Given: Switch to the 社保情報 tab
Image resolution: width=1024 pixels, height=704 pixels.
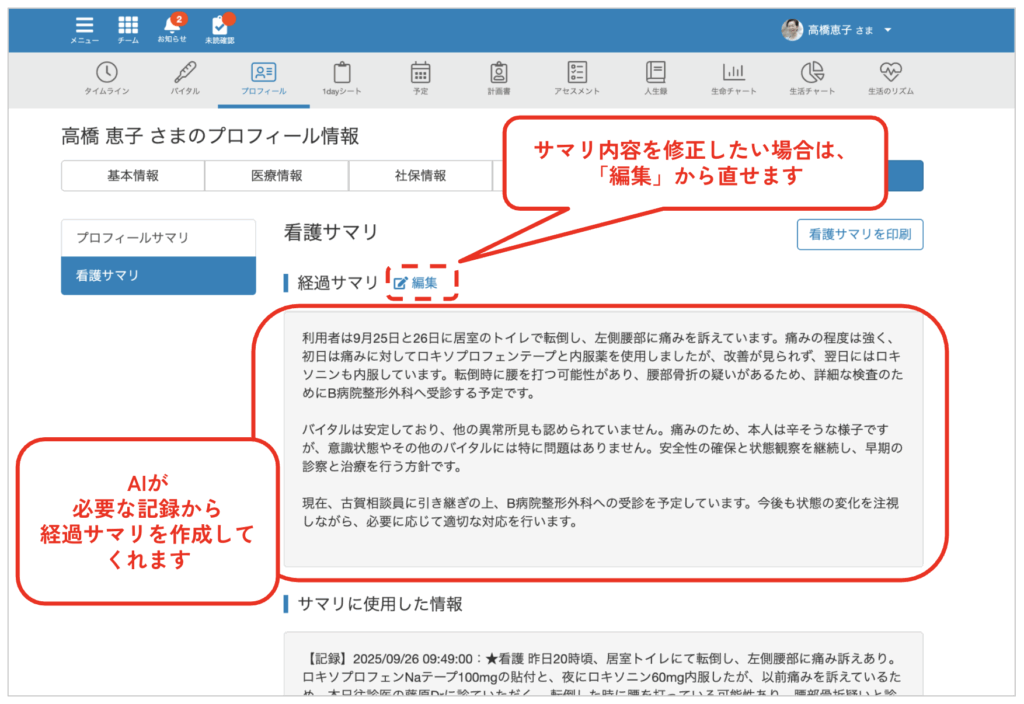Looking at the screenshot, I should pyautogui.click(x=420, y=175).
